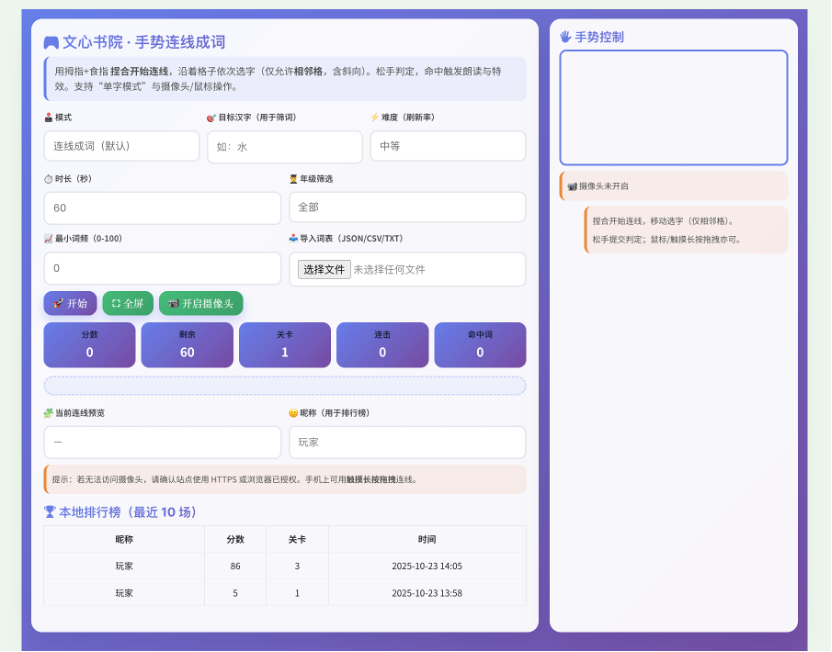Click 未选择任何文件 text
The image size is (832, 652).
coord(389,270)
